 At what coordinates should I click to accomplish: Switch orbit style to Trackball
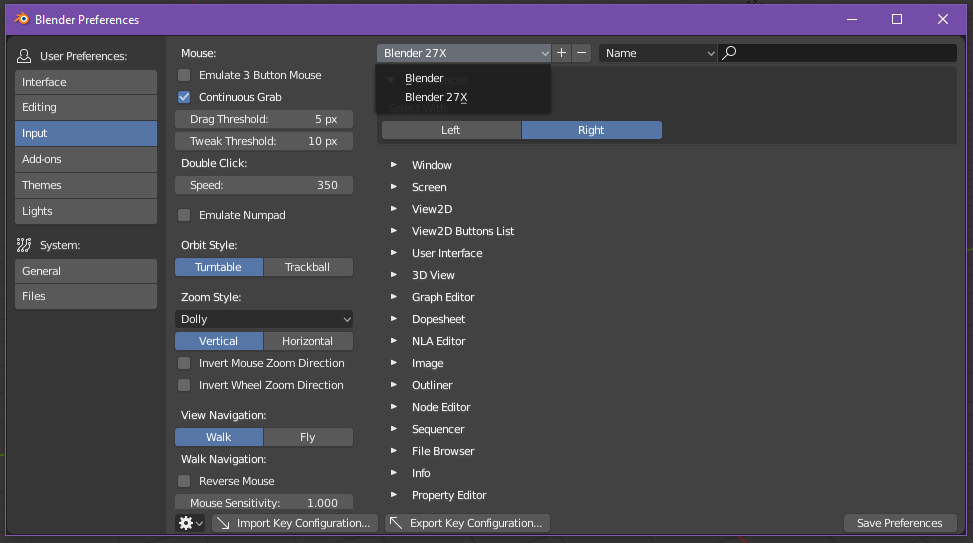coord(308,267)
